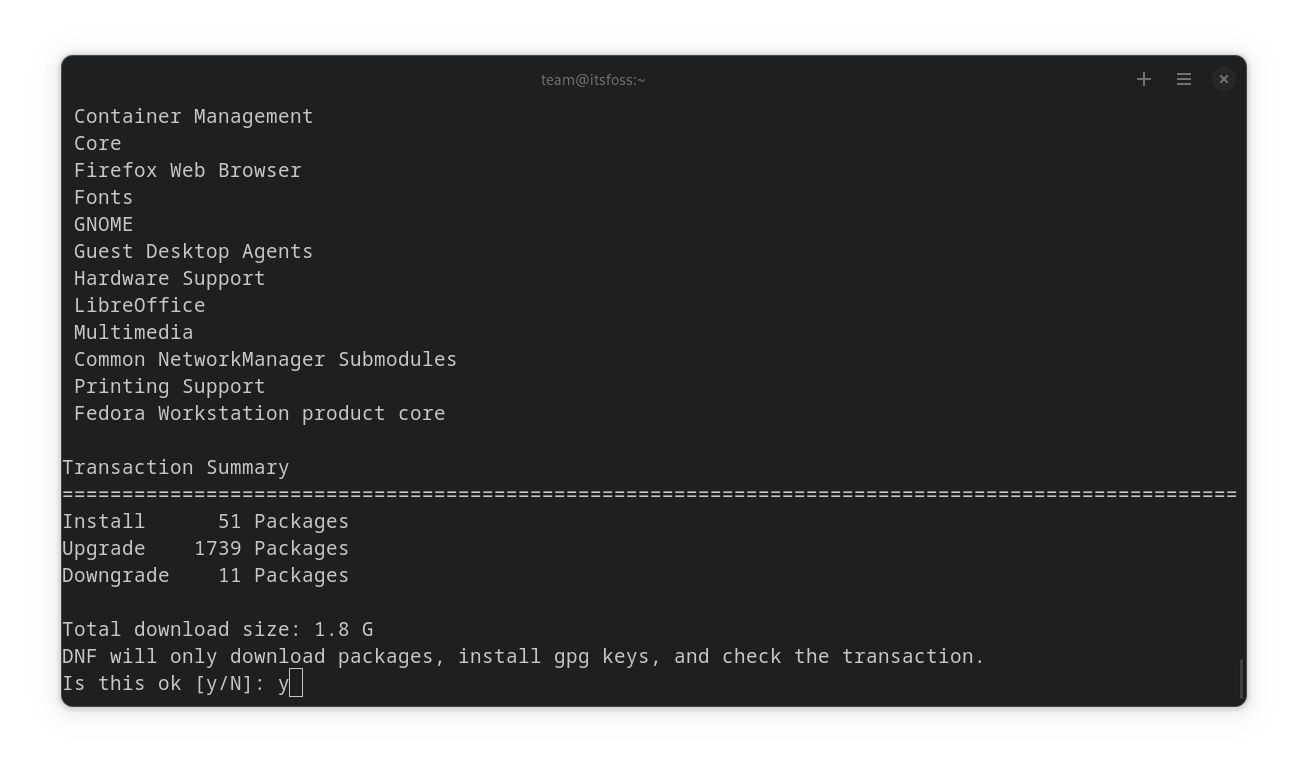
Task: Click on the 'GNOME' group text
Action: (x=103, y=225)
